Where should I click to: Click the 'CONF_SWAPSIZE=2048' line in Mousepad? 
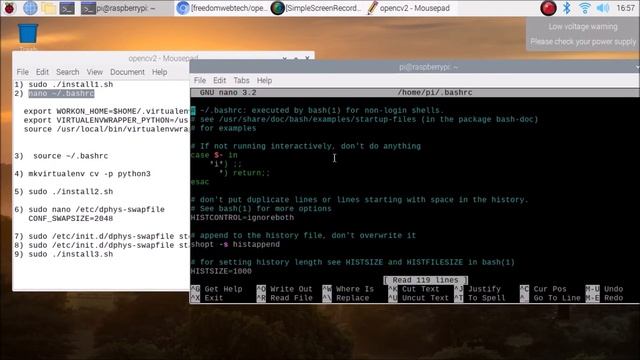(71, 218)
